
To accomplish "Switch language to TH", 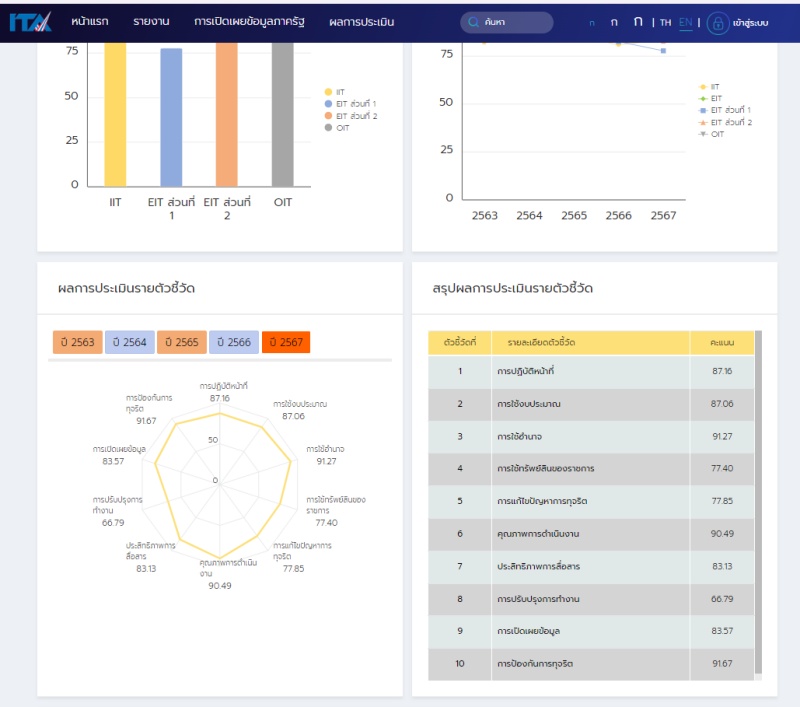I will 665,22.
